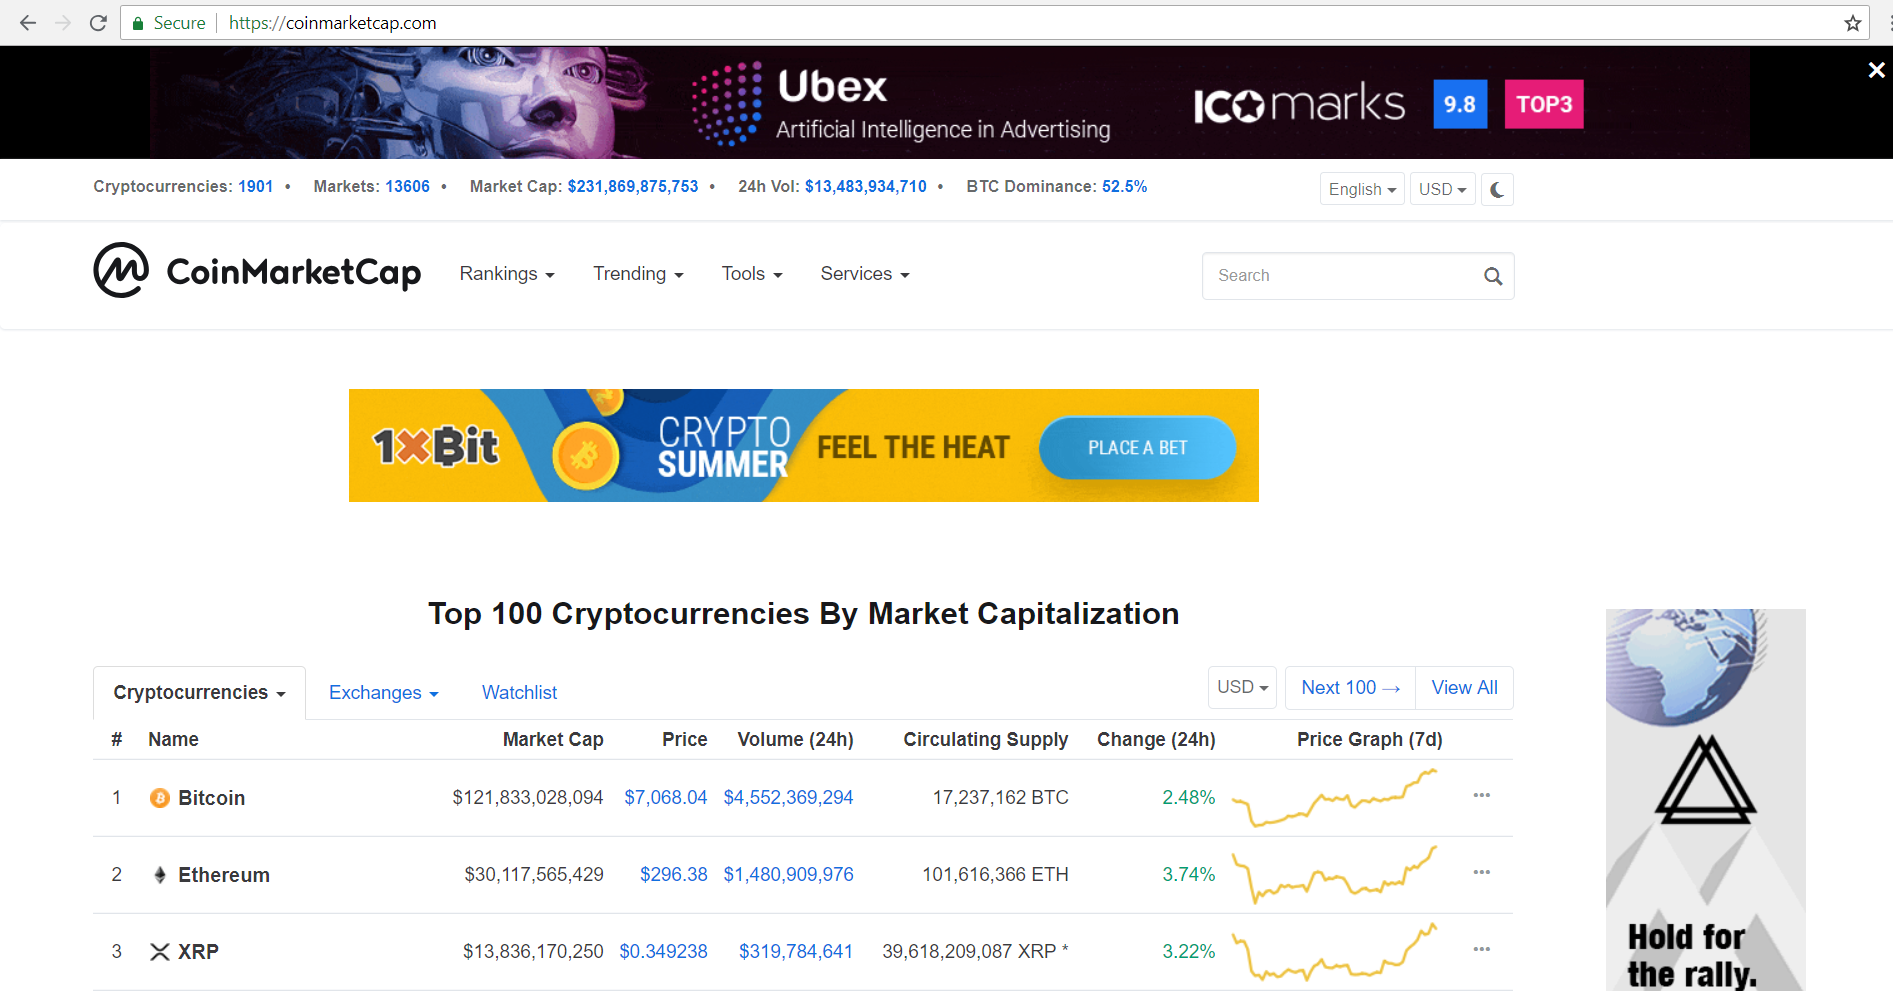Image resolution: width=1893 pixels, height=991 pixels.
Task: Click the Ethereum coin icon
Action: [x=159, y=874]
